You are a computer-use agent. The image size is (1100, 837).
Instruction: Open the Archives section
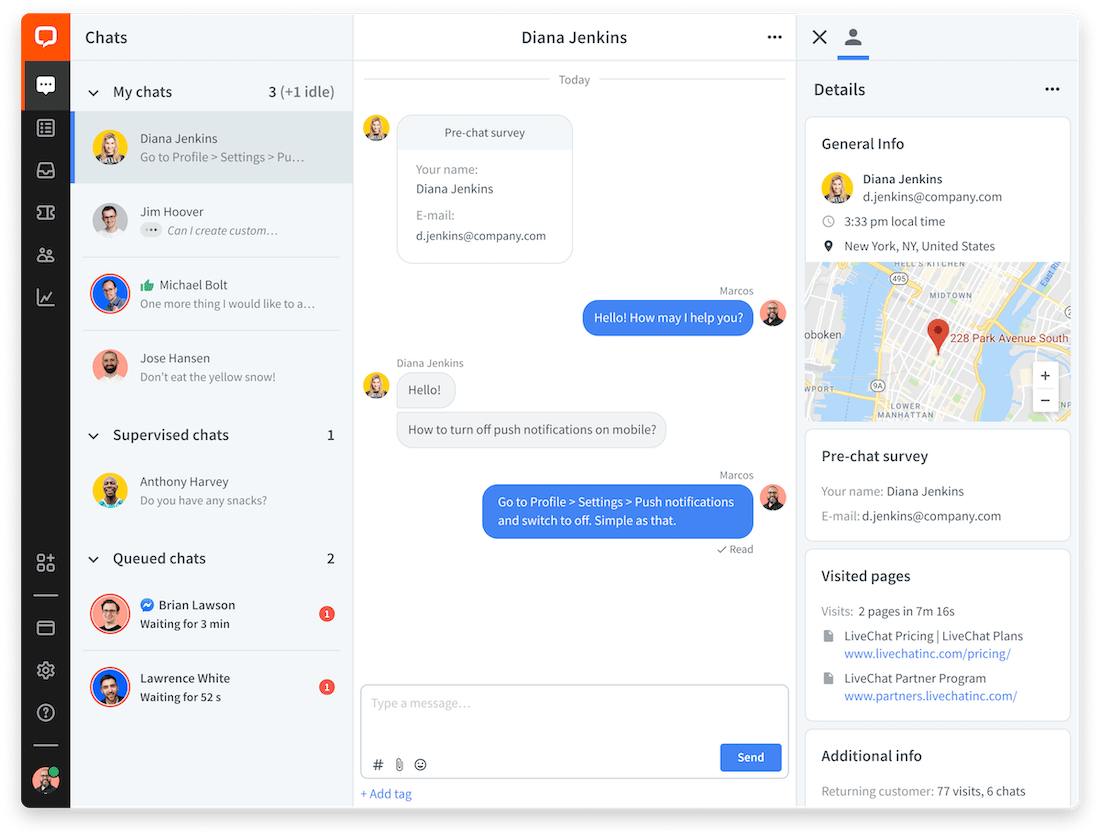click(45, 170)
